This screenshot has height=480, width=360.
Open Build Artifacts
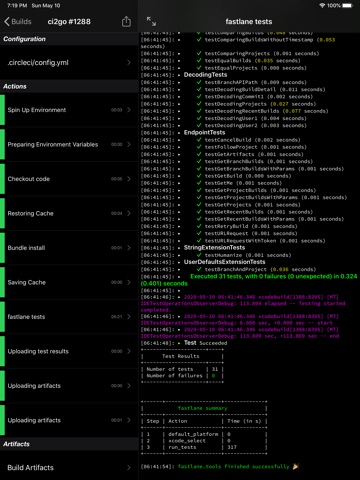point(69,468)
